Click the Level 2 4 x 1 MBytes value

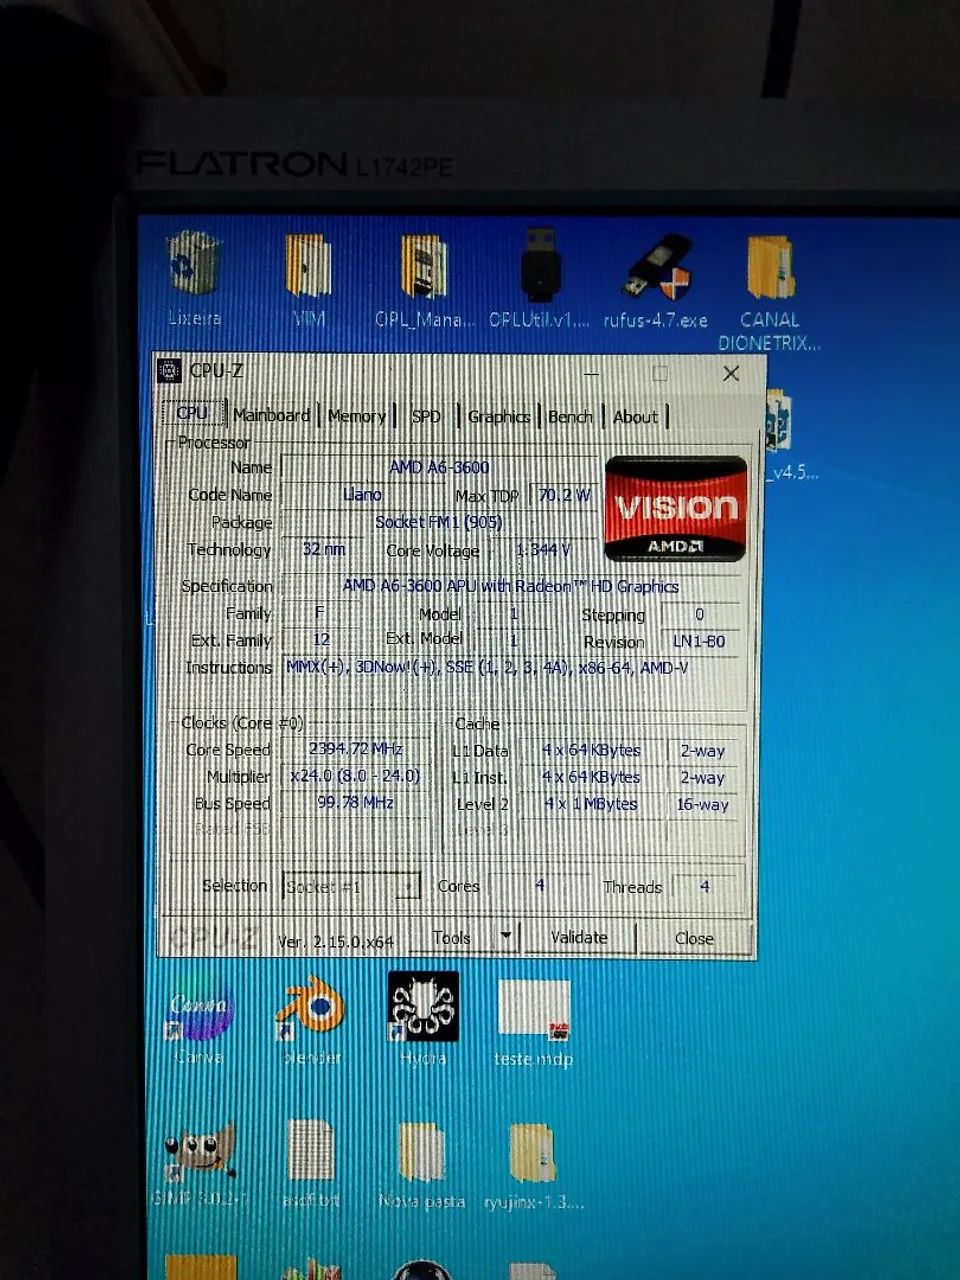(x=592, y=804)
